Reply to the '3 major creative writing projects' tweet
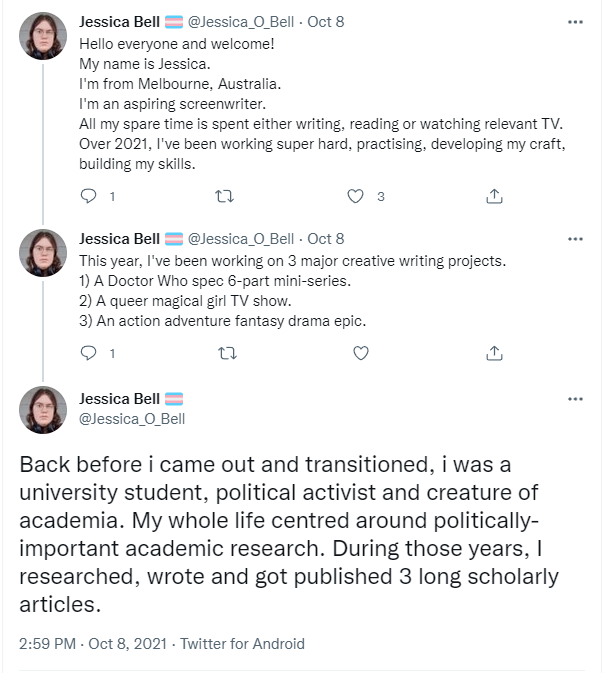Screen dimensions: 603x673 (89, 353)
